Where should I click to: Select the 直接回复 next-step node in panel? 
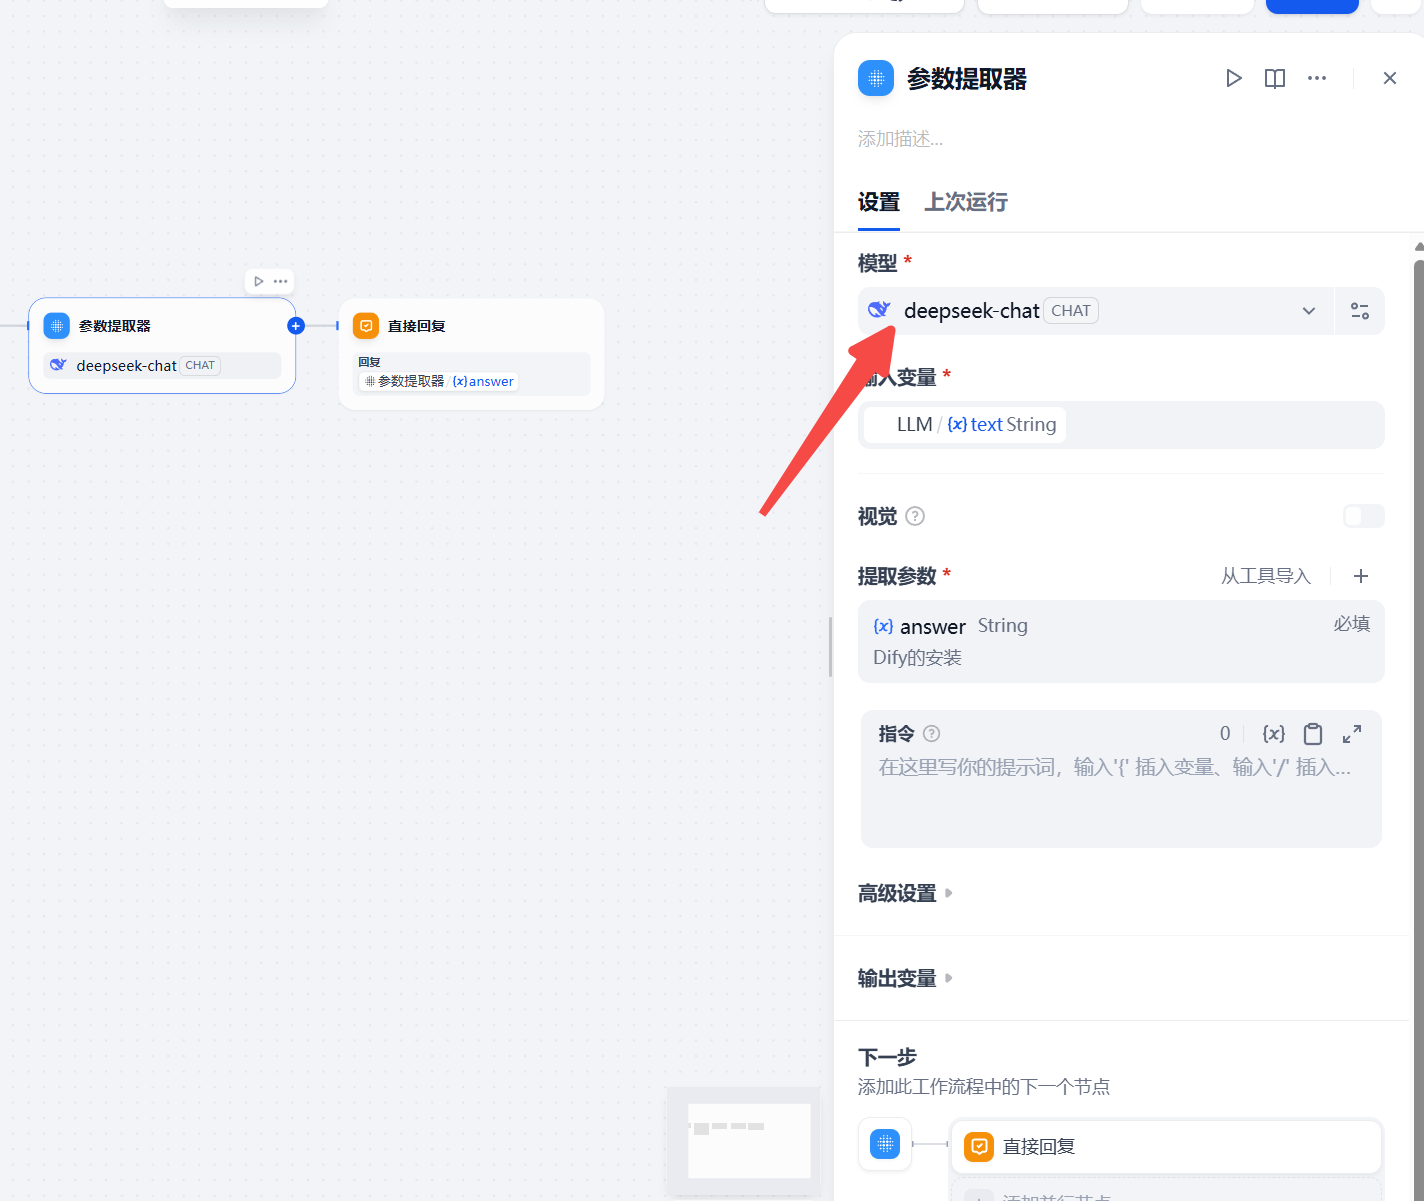(x=1165, y=1146)
